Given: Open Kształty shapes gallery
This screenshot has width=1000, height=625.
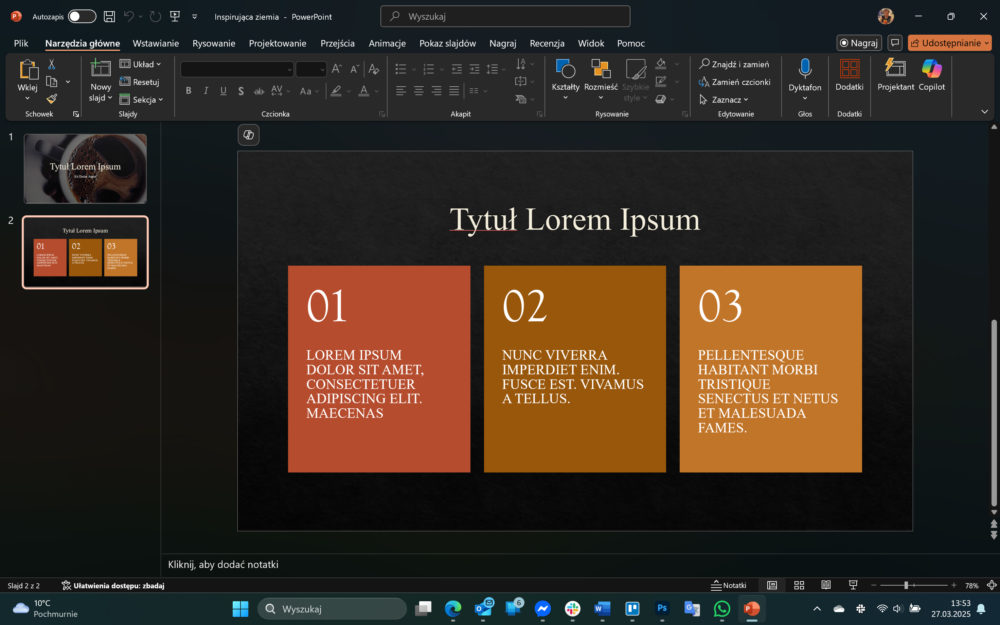Looking at the screenshot, I should 565,79.
